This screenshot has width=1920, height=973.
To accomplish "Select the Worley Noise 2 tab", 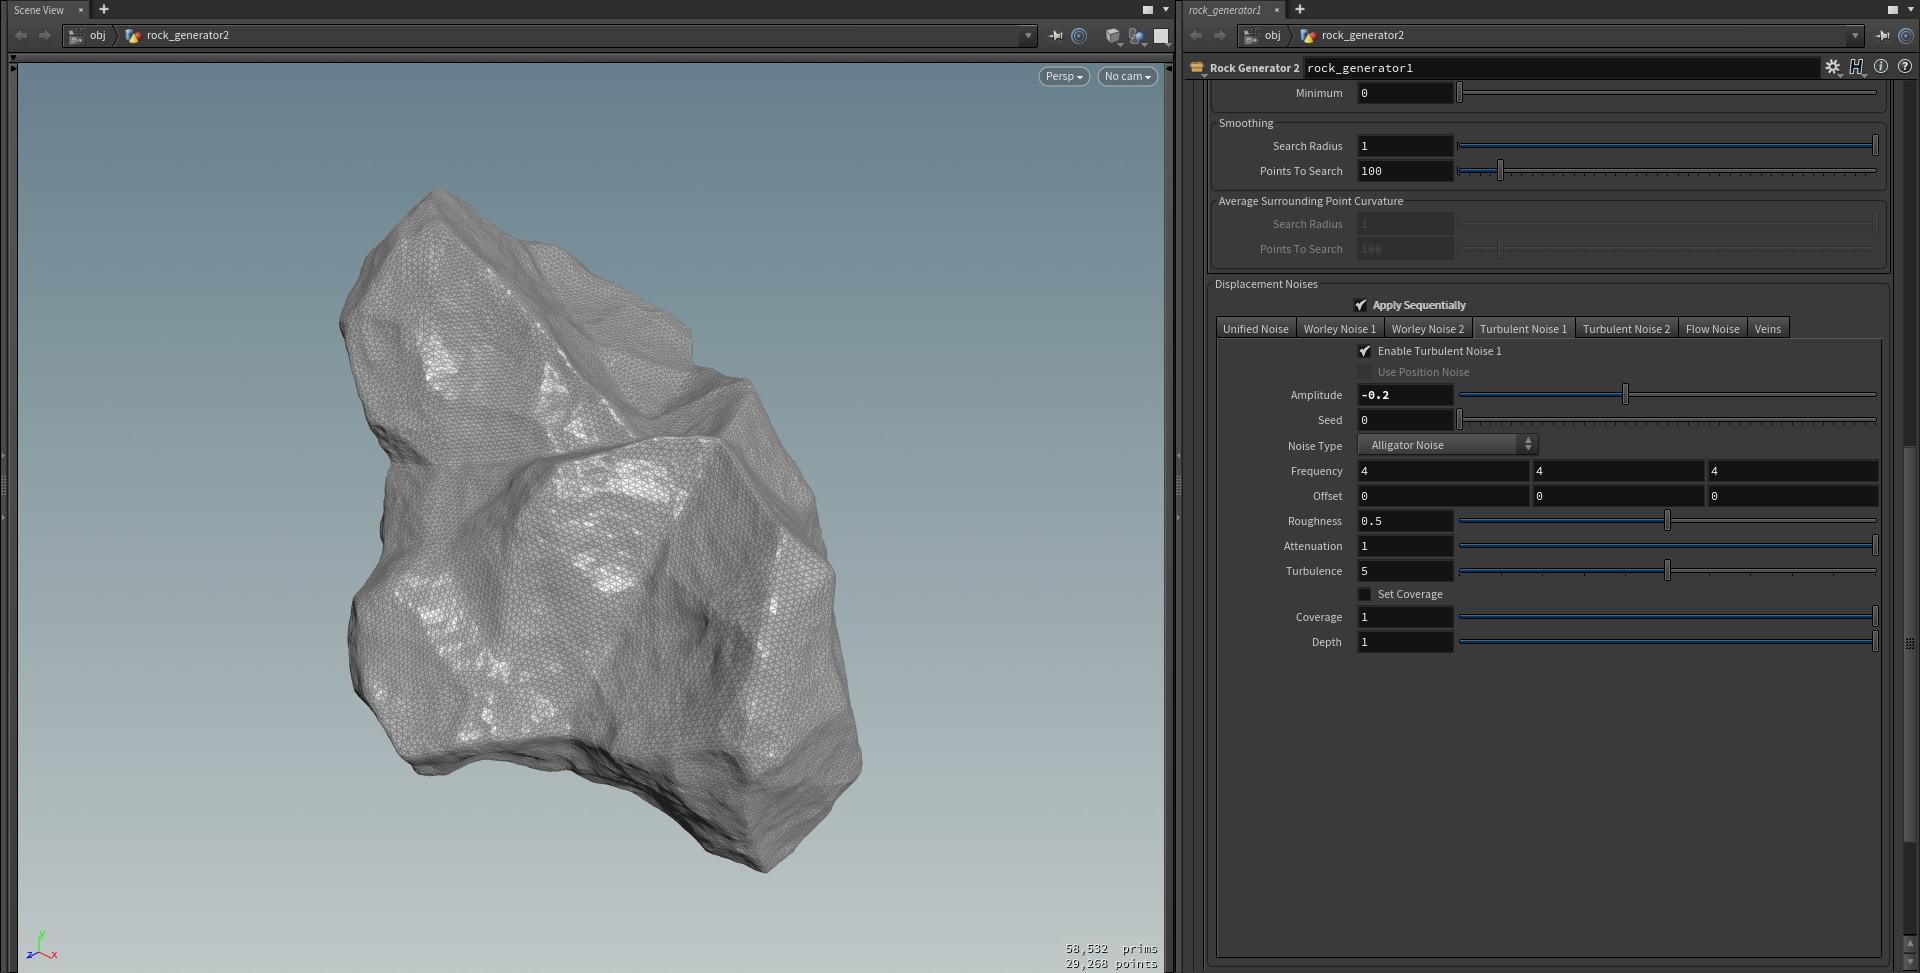I will [x=1427, y=328].
